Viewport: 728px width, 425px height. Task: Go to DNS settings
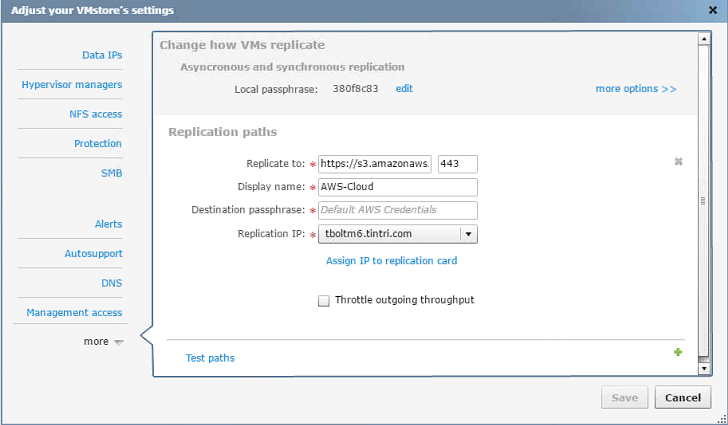(x=111, y=283)
